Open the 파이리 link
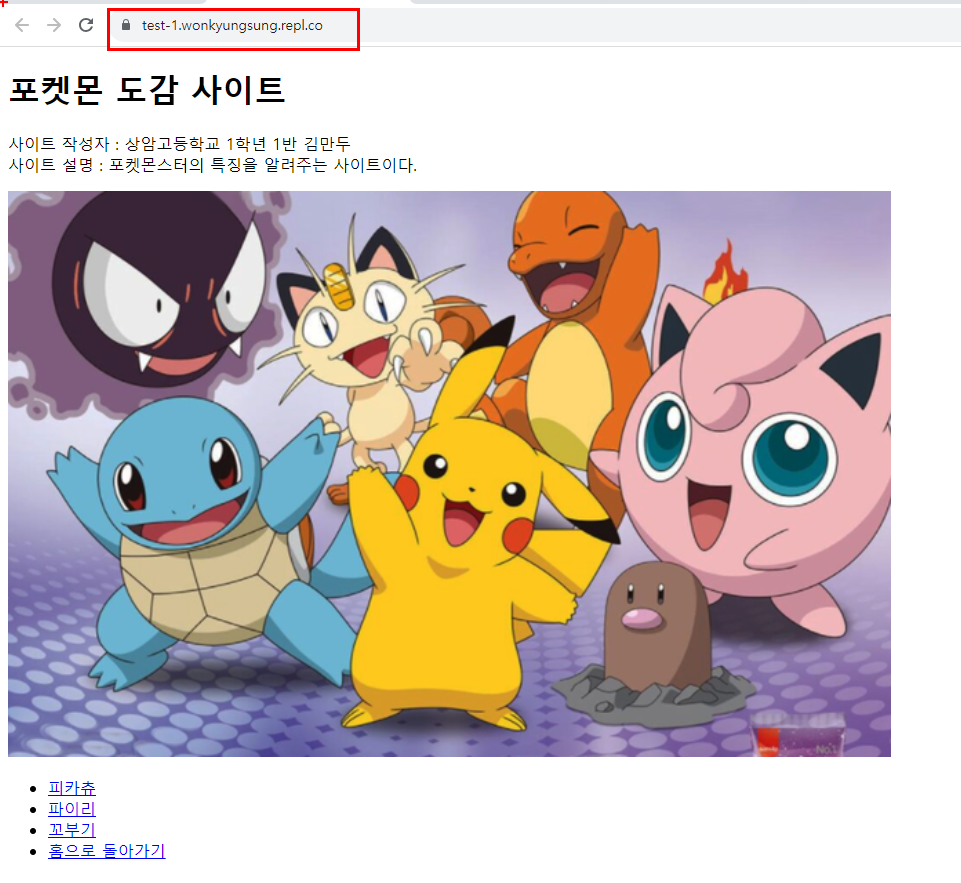Image resolution: width=961 pixels, height=883 pixels. [72, 809]
